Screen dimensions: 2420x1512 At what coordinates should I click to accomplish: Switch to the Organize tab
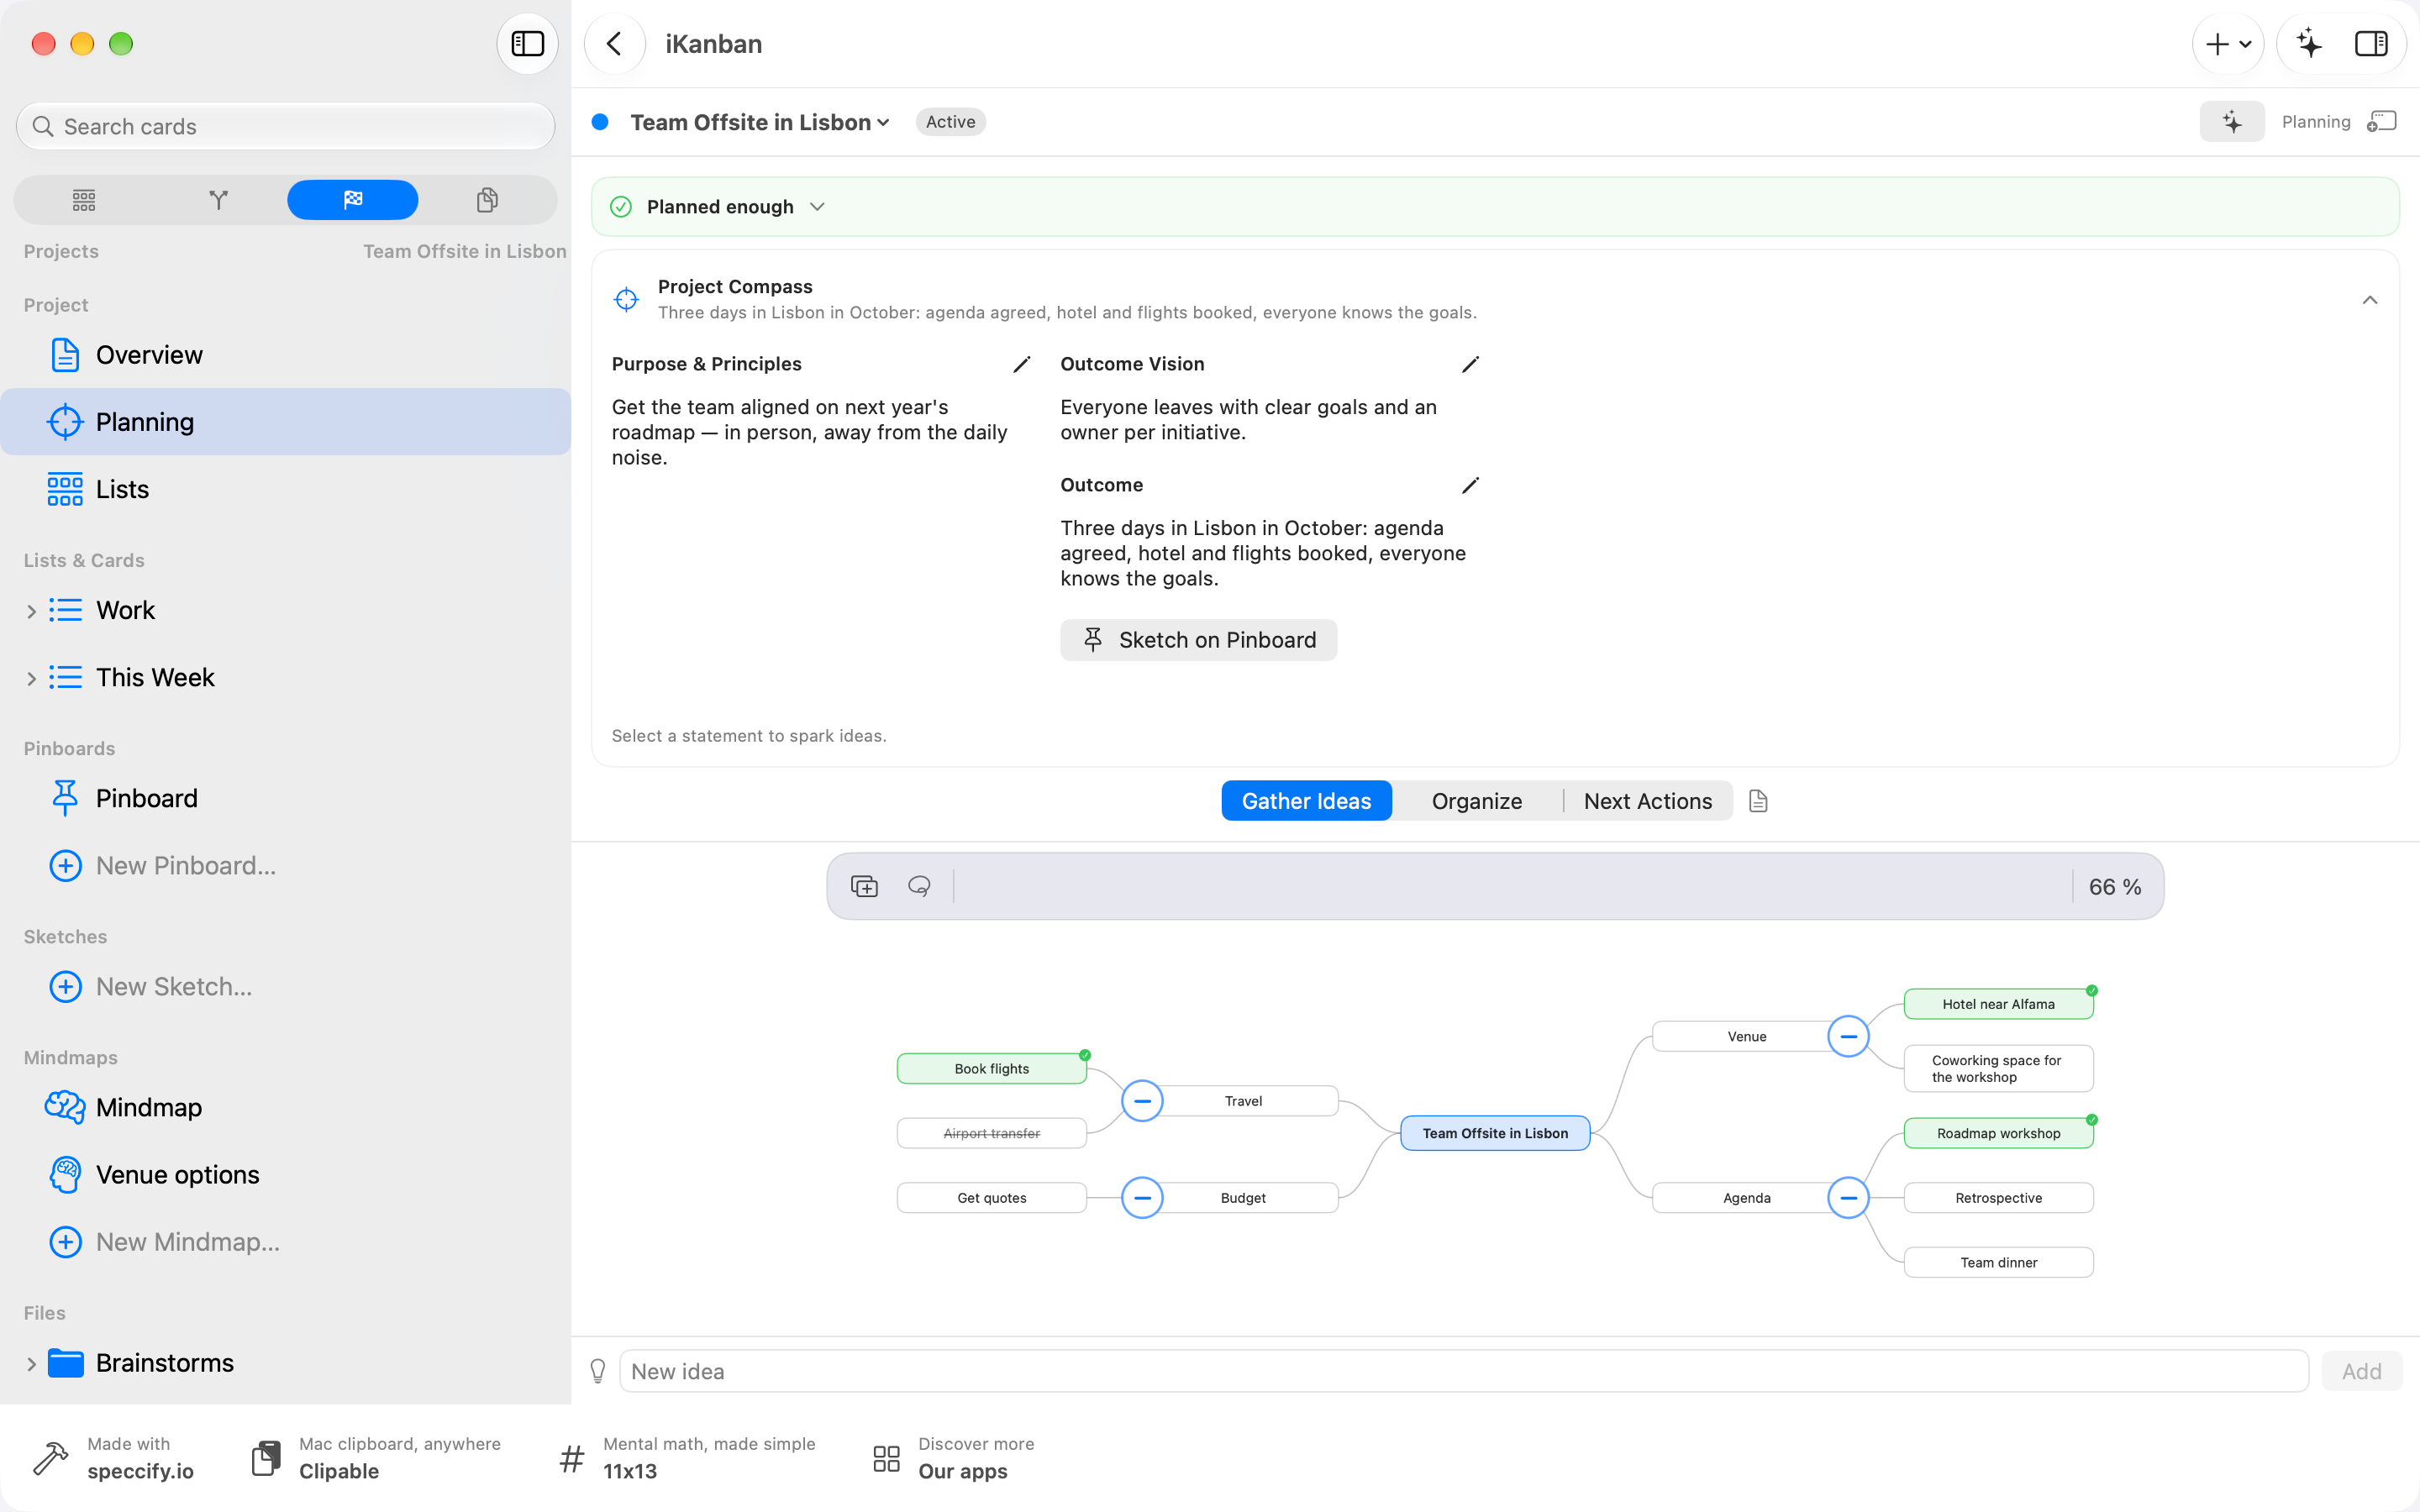[1477, 801]
